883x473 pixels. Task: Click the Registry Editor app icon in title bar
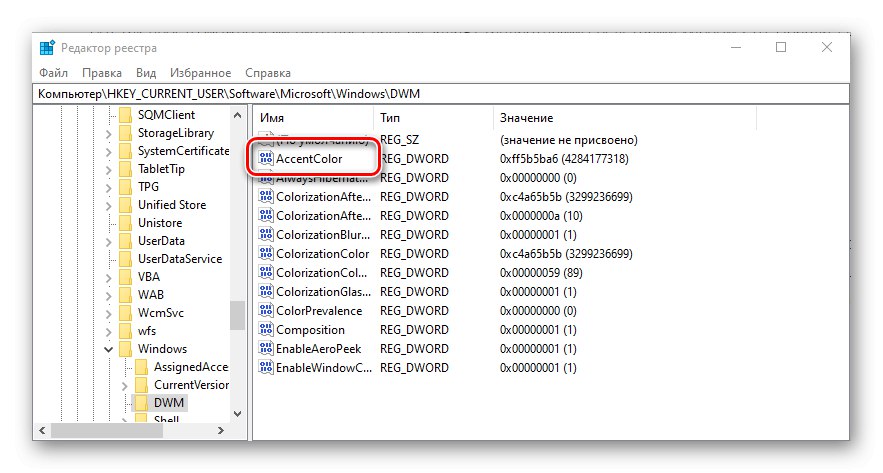(x=47, y=48)
